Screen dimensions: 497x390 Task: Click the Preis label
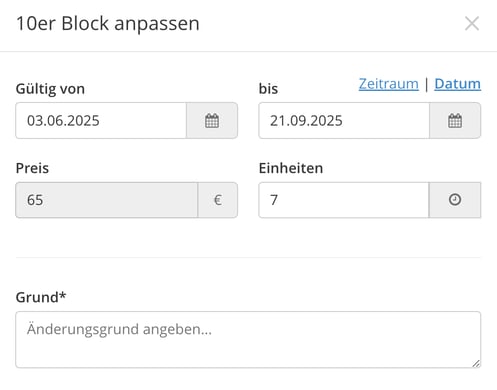coord(32,168)
